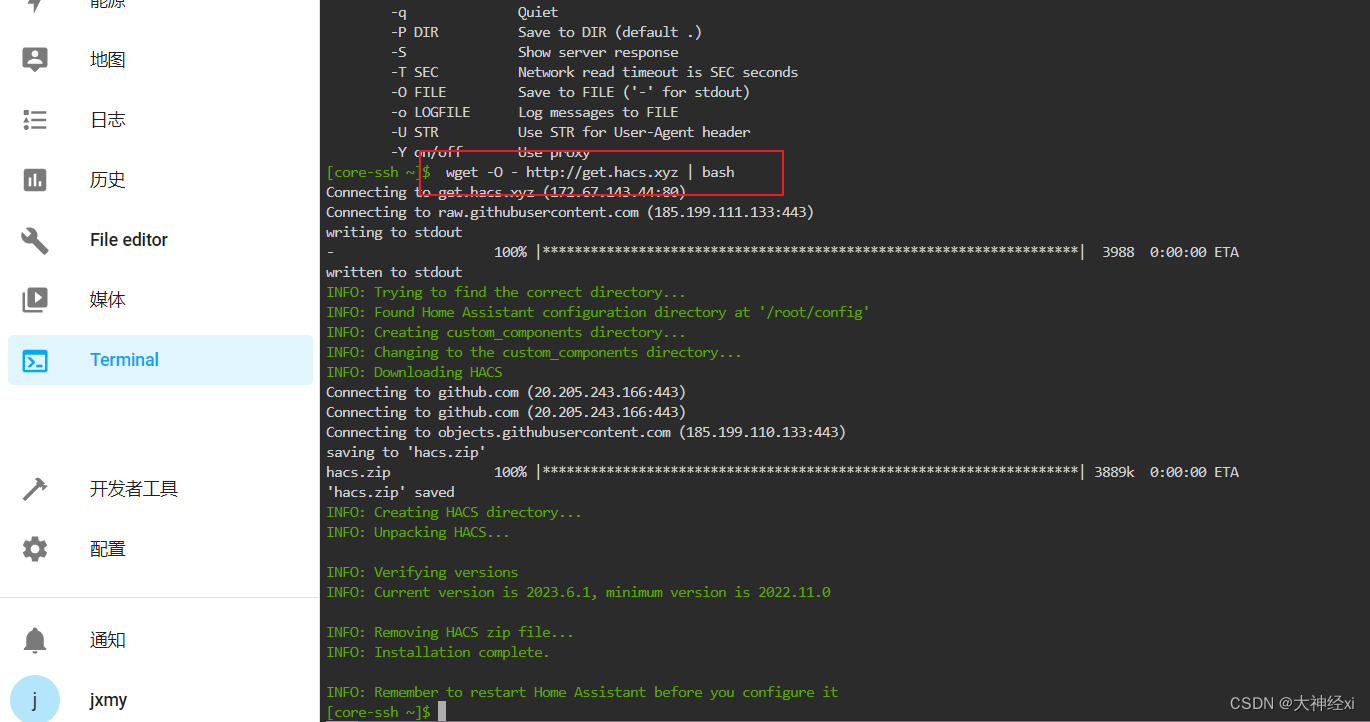Click the terminal cursor at the last prompt
The image size is (1370, 722).
[x=441, y=711]
